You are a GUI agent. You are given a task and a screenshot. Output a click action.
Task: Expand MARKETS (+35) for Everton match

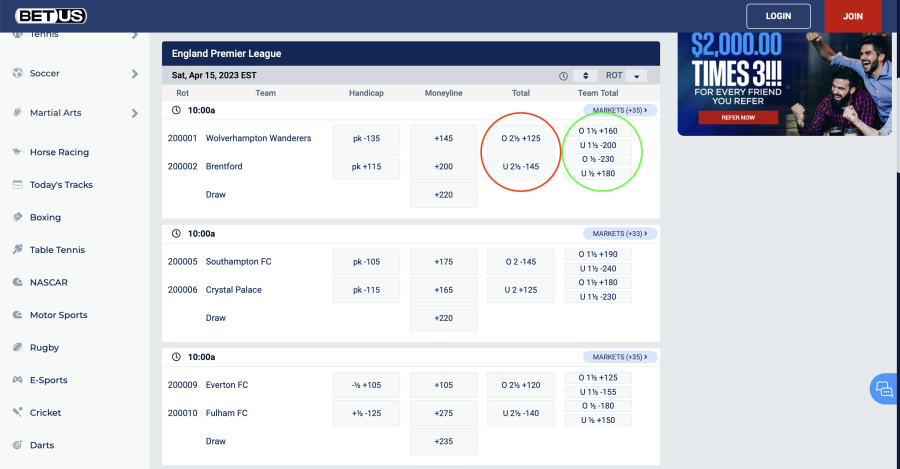tap(620, 357)
